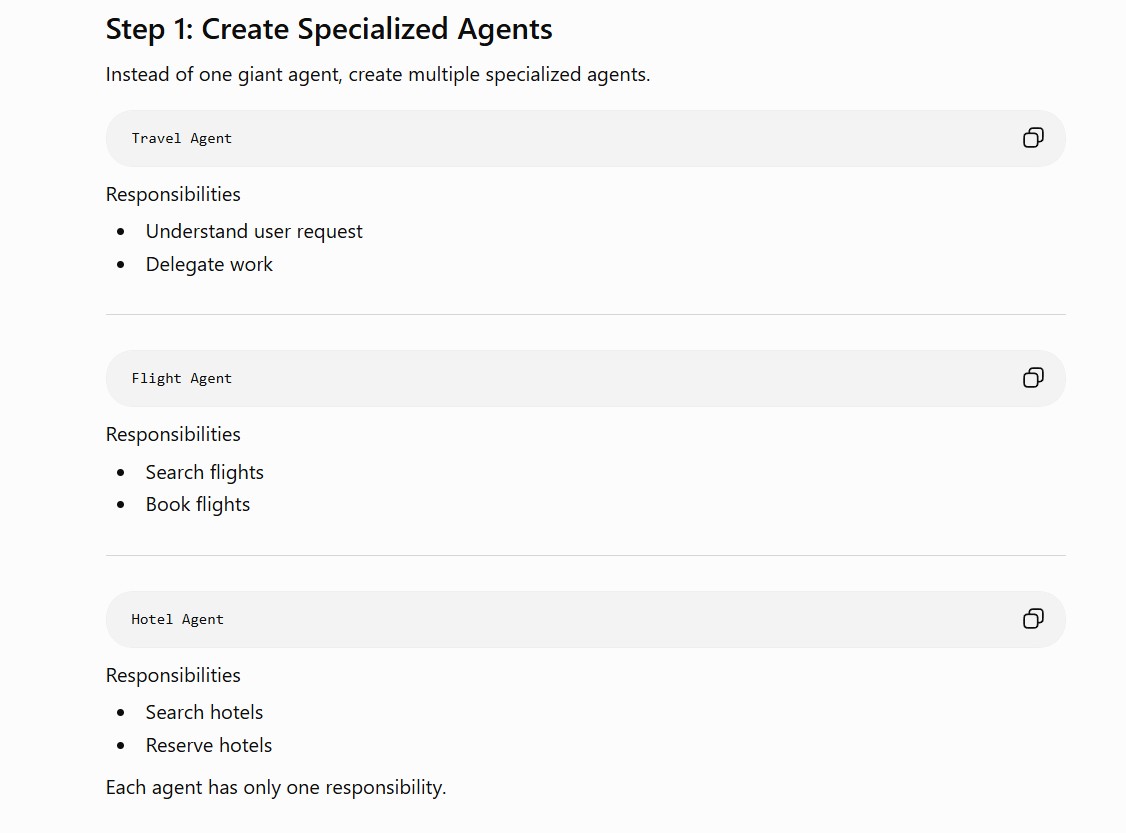Copy the Hotel Agent code block

[x=1033, y=618]
